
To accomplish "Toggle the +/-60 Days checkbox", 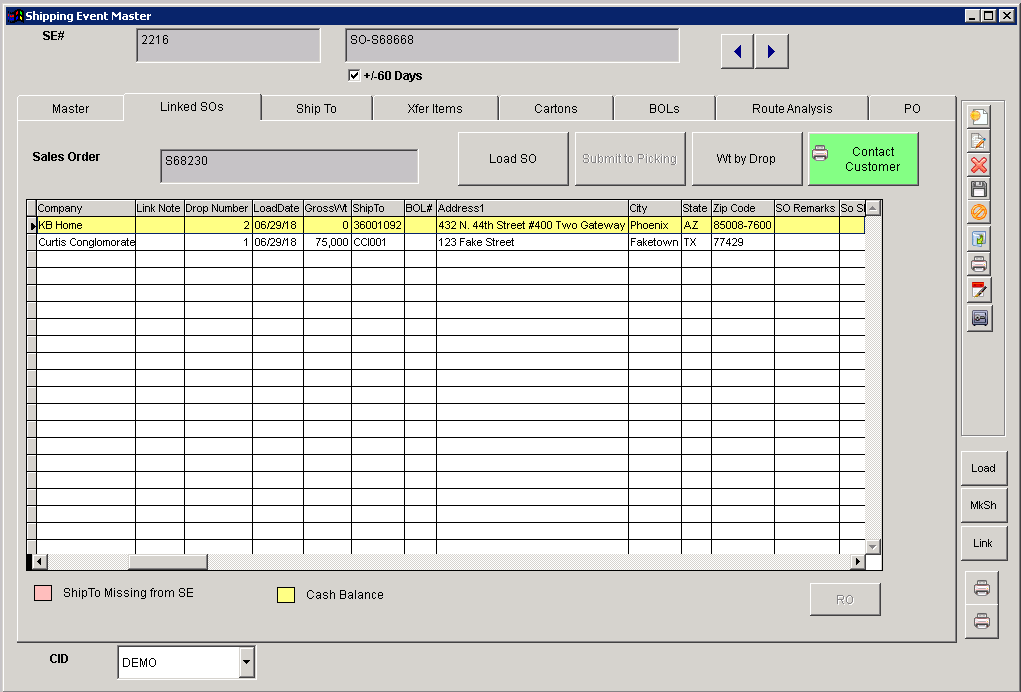I will pyautogui.click(x=354, y=76).
